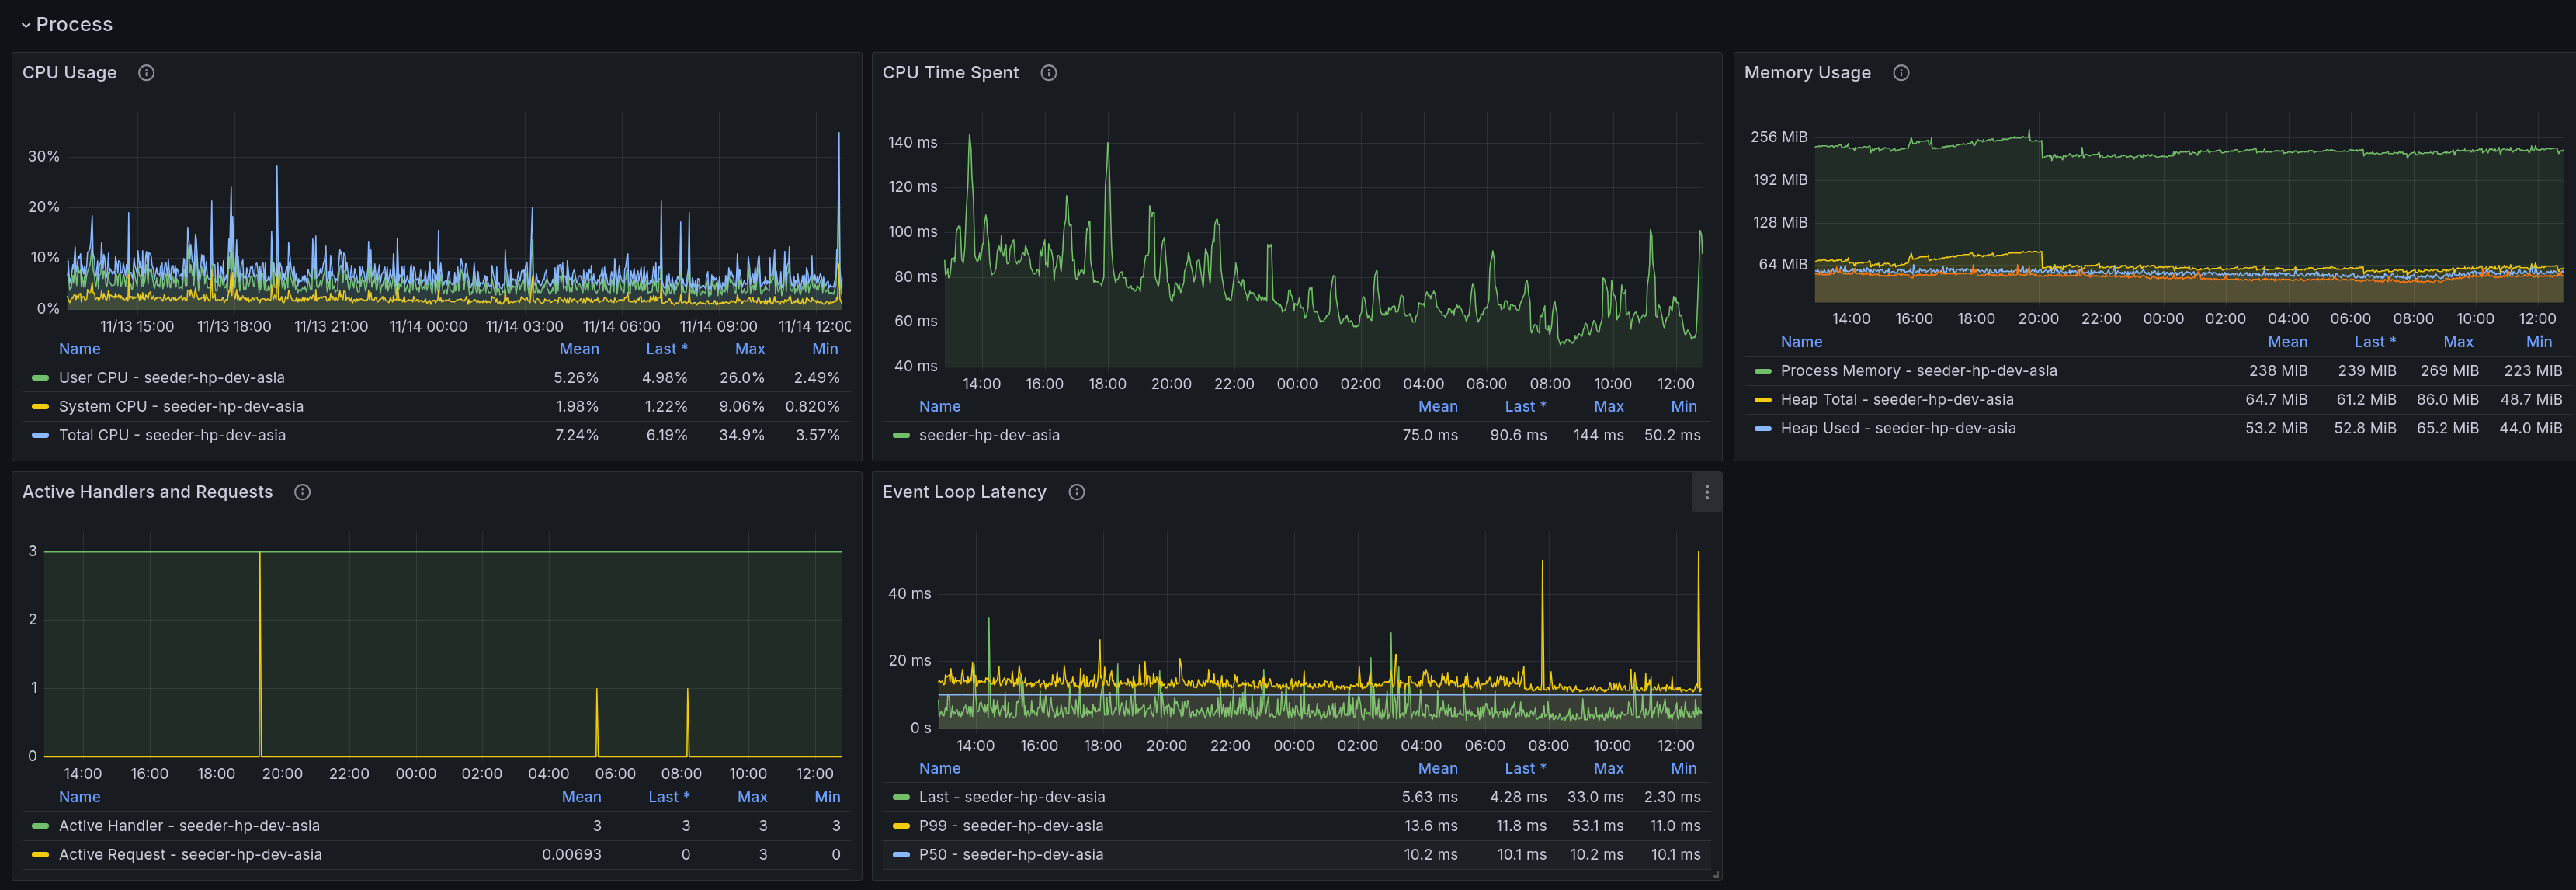Sort Memory Usage legend by Max
The width and height of the screenshot is (2576, 890).
click(2457, 342)
